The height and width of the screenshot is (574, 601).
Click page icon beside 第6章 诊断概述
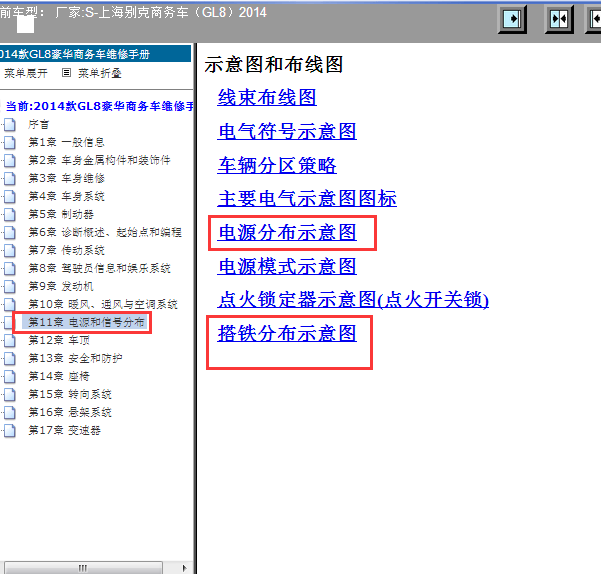coord(10,233)
